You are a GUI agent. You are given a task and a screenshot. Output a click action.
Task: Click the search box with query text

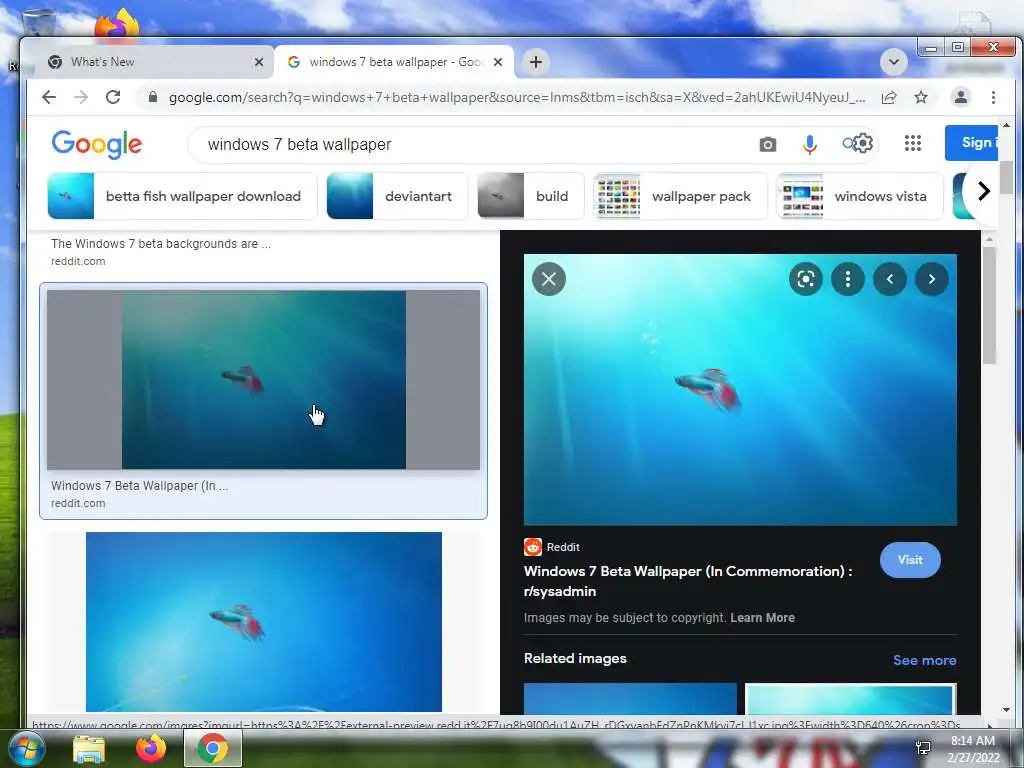[470, 144]
